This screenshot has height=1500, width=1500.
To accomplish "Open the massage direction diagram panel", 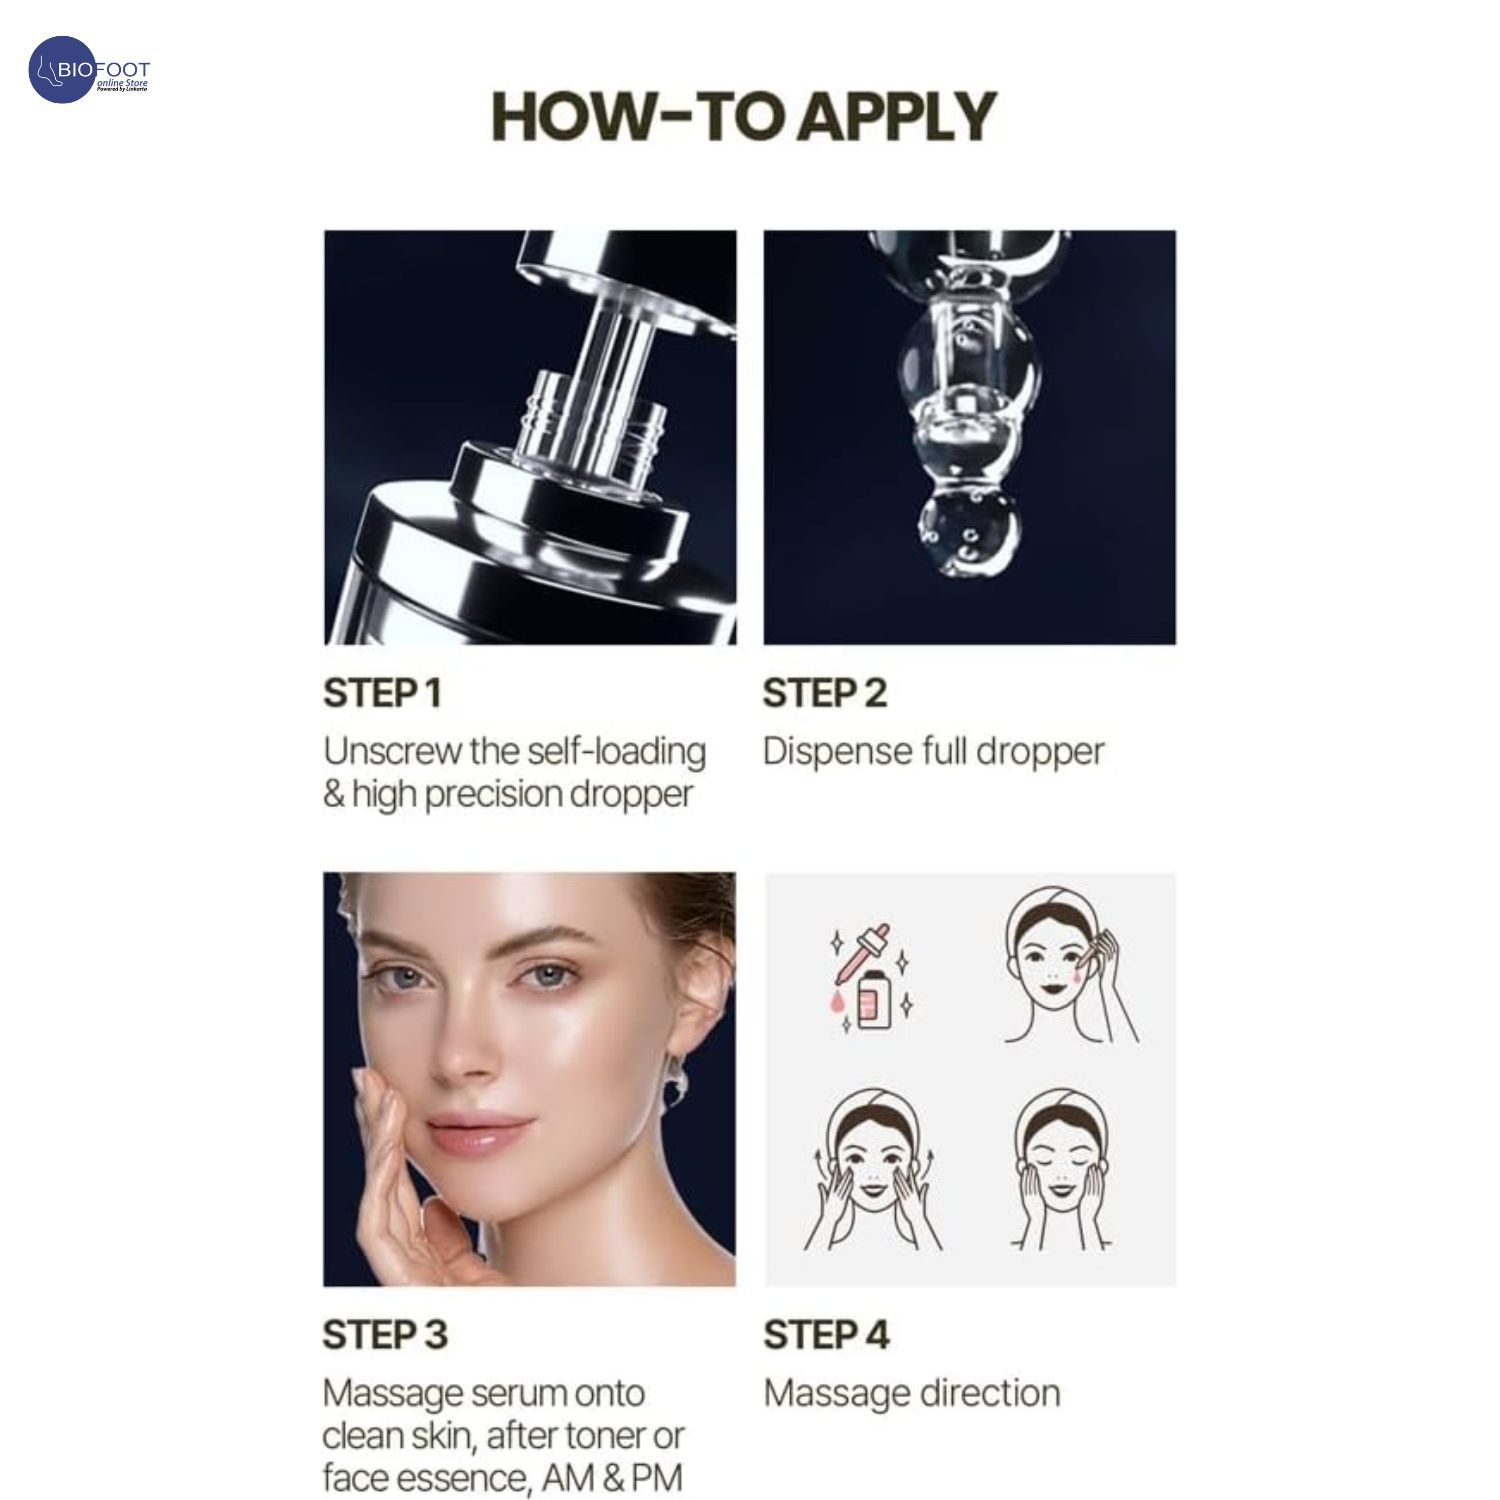I will tap(970, 1079).
